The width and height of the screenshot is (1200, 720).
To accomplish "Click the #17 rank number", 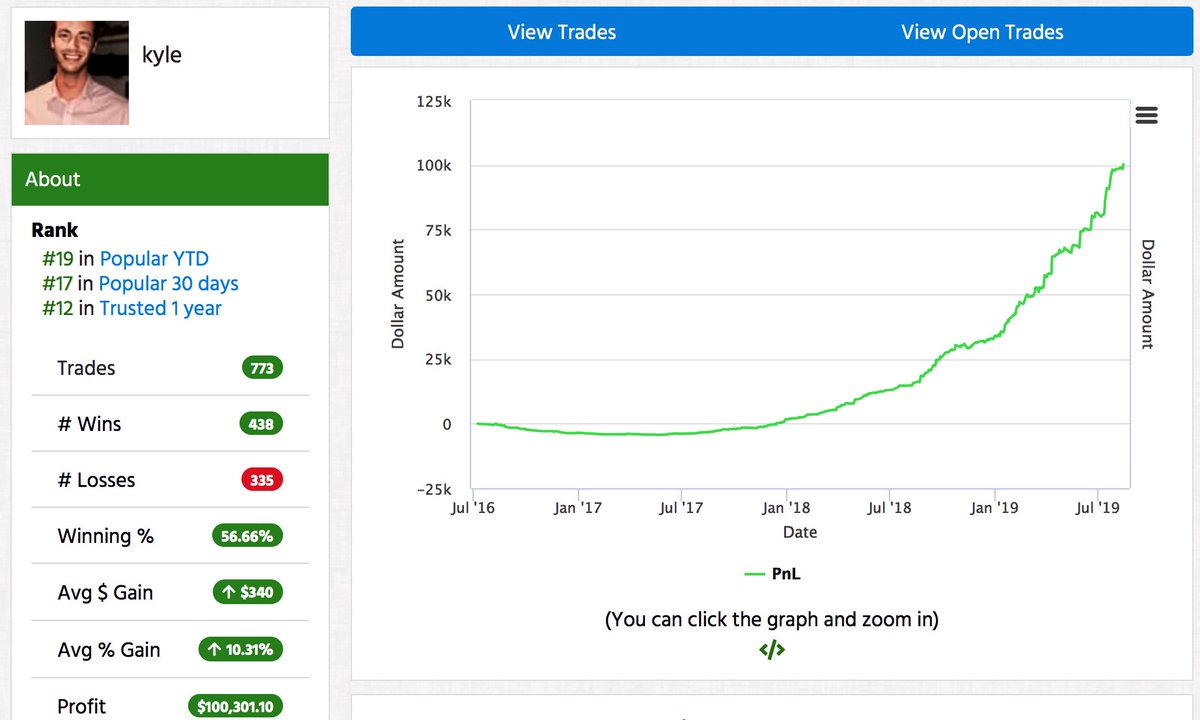I will point(58,284).
